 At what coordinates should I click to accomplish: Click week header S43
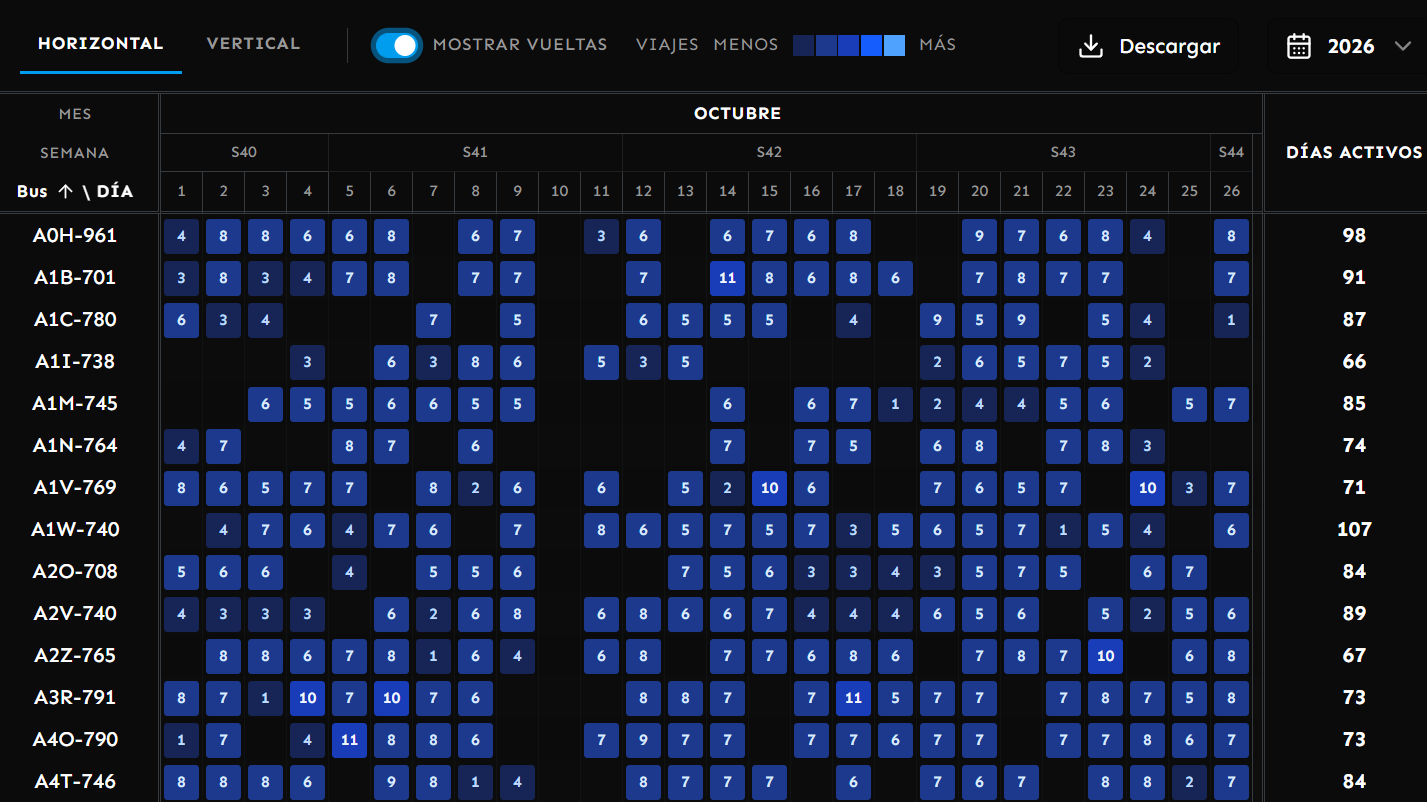1063,152
